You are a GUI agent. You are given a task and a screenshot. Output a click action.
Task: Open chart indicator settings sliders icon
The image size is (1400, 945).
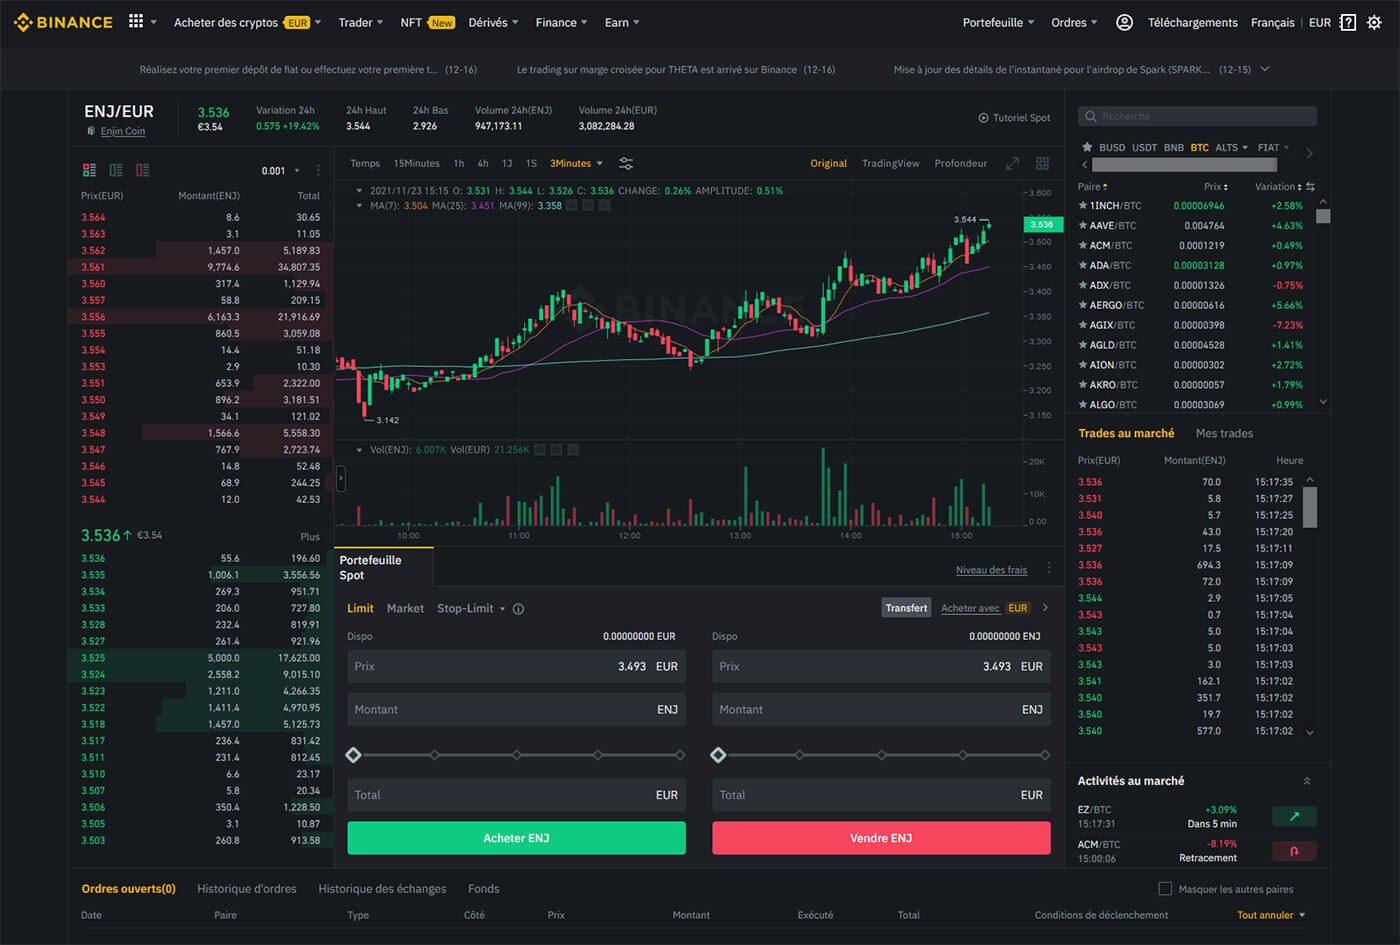(x=626, y=163)
